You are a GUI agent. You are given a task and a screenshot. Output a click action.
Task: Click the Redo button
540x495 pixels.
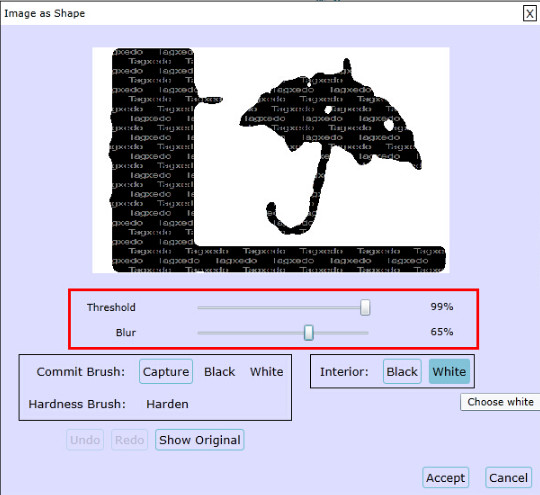click(129, 440)
